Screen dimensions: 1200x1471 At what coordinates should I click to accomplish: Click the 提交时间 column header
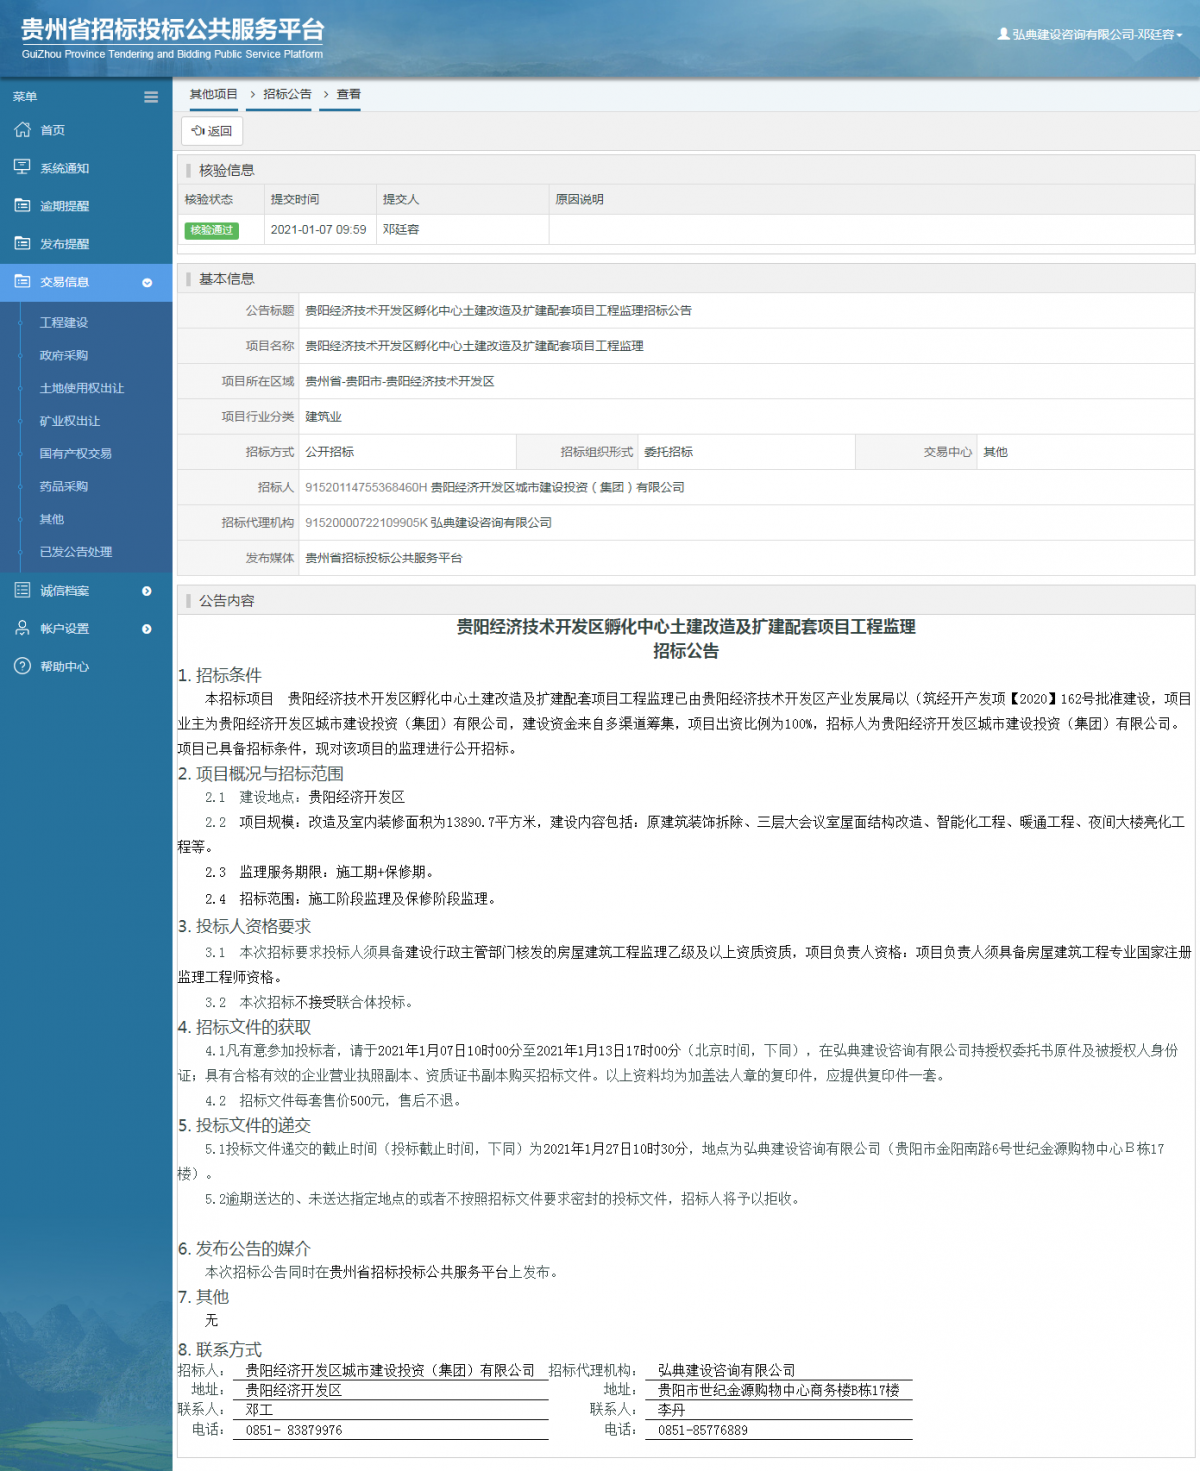(295, 200)
